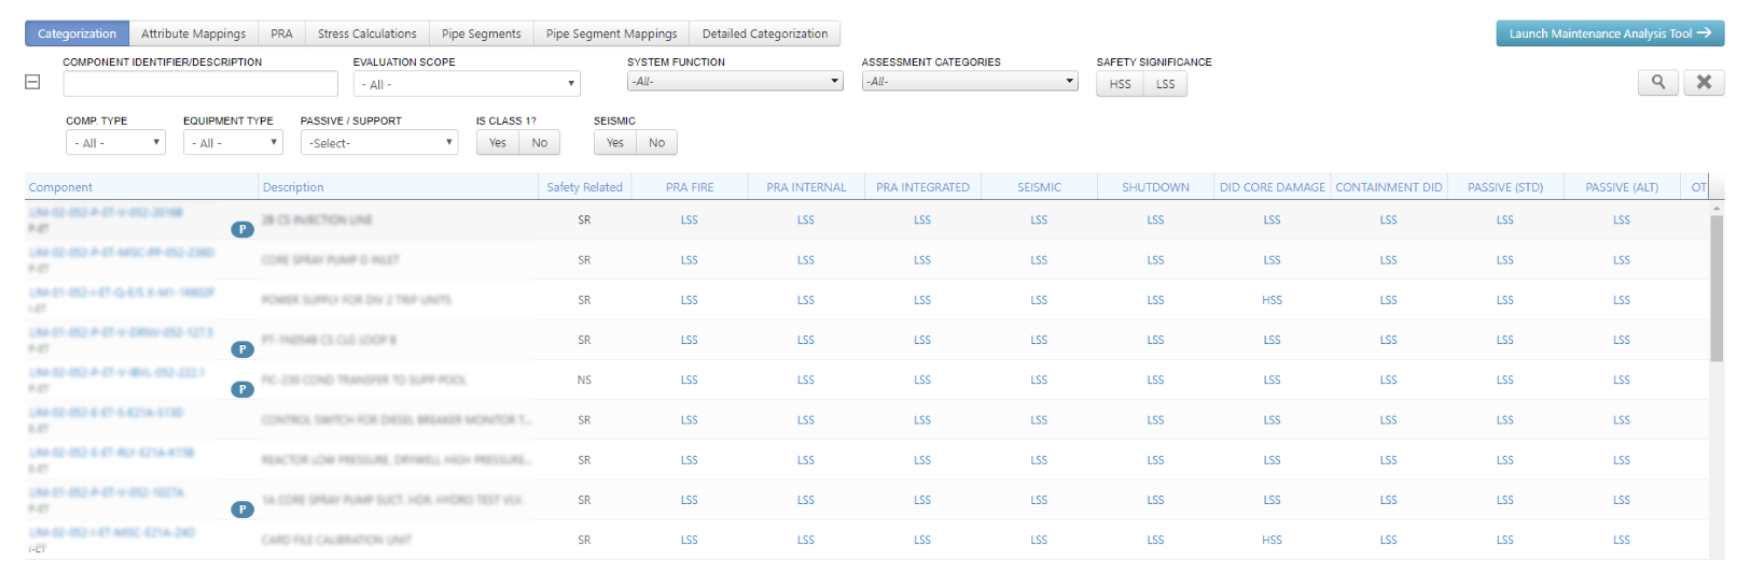Toggle the HSS safety significance filter

[1120, 84]
